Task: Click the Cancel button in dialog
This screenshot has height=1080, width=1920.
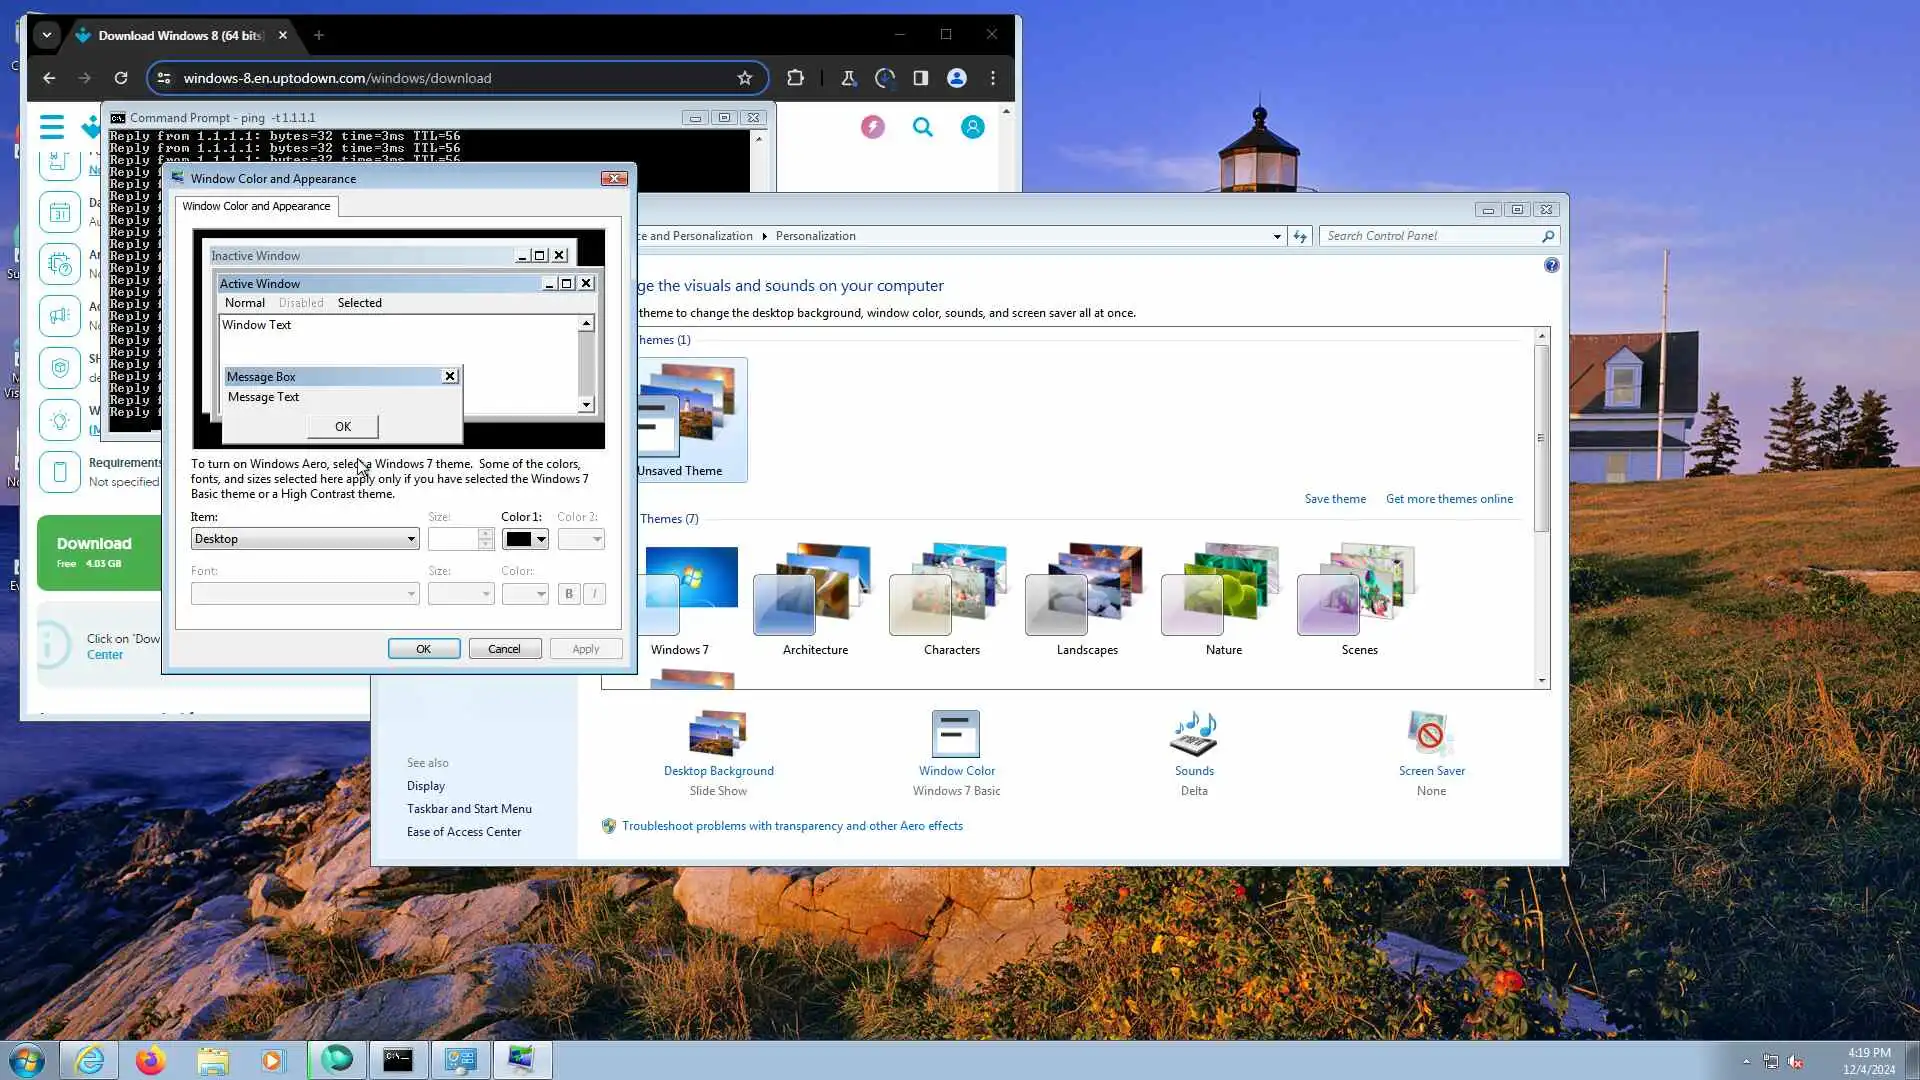Action: click(504, 649)
